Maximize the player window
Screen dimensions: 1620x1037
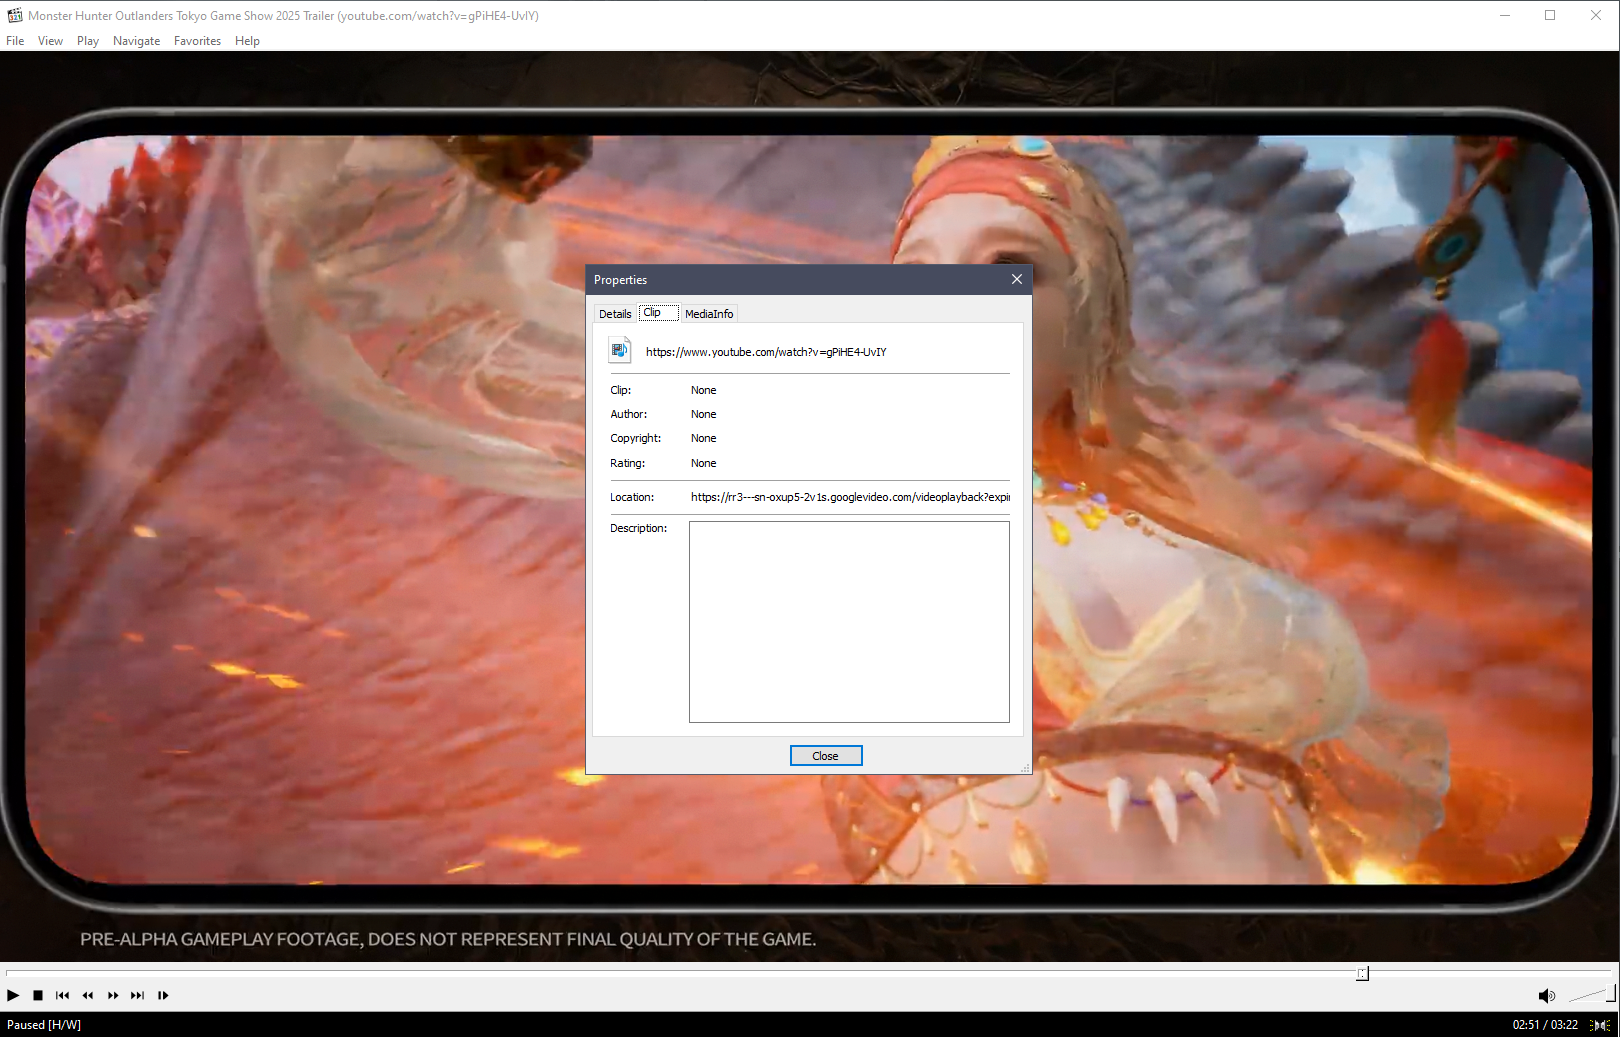pos(1550,15)
